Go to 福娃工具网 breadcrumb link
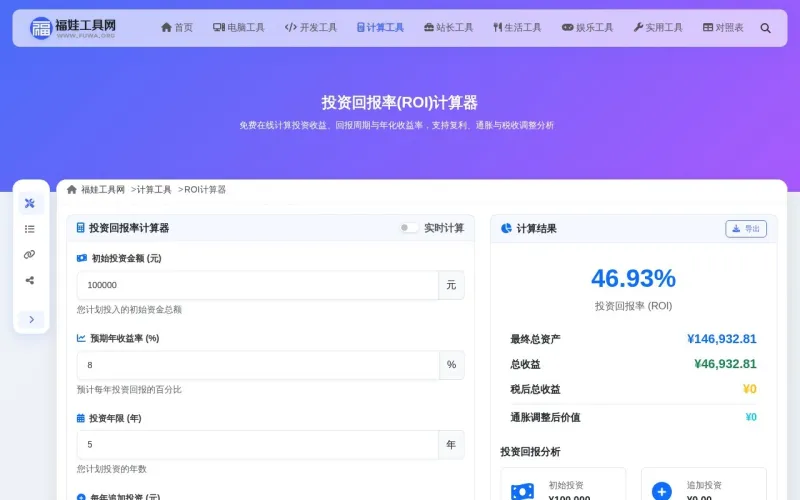The height and width of the screenshot is (500, 800). pyautogui.click(x=103, y=190)
